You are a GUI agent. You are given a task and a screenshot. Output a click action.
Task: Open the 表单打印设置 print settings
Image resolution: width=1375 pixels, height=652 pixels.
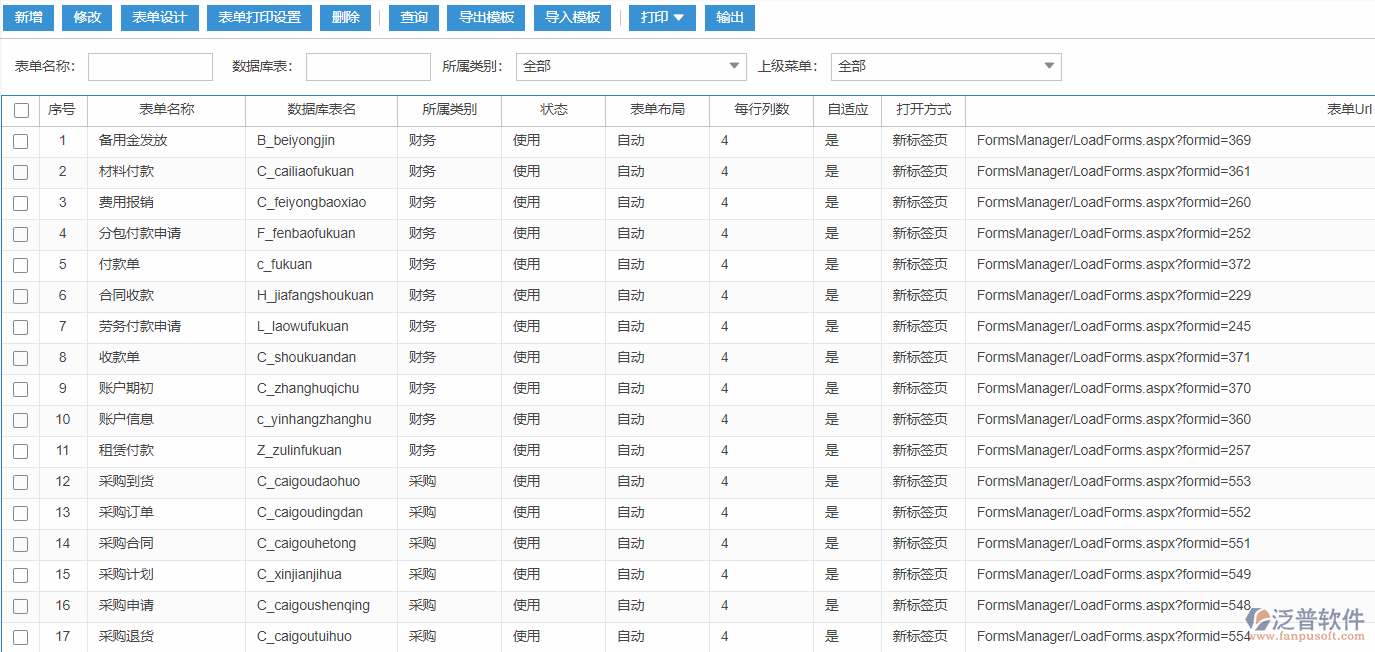click(x=257, y=18)
